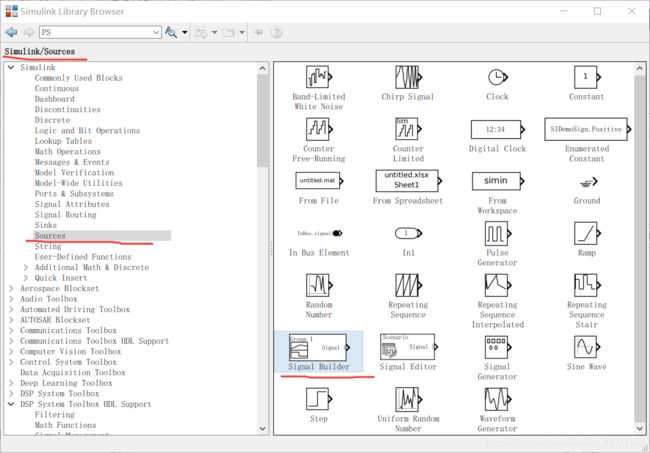Click the forward navigation arrow
Screen dimensions: 650x453
[29, 32]
